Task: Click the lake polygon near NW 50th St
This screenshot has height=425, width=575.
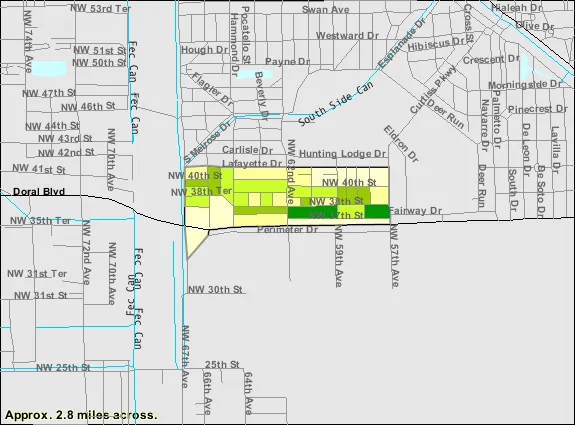Action: tap(49, 69)
